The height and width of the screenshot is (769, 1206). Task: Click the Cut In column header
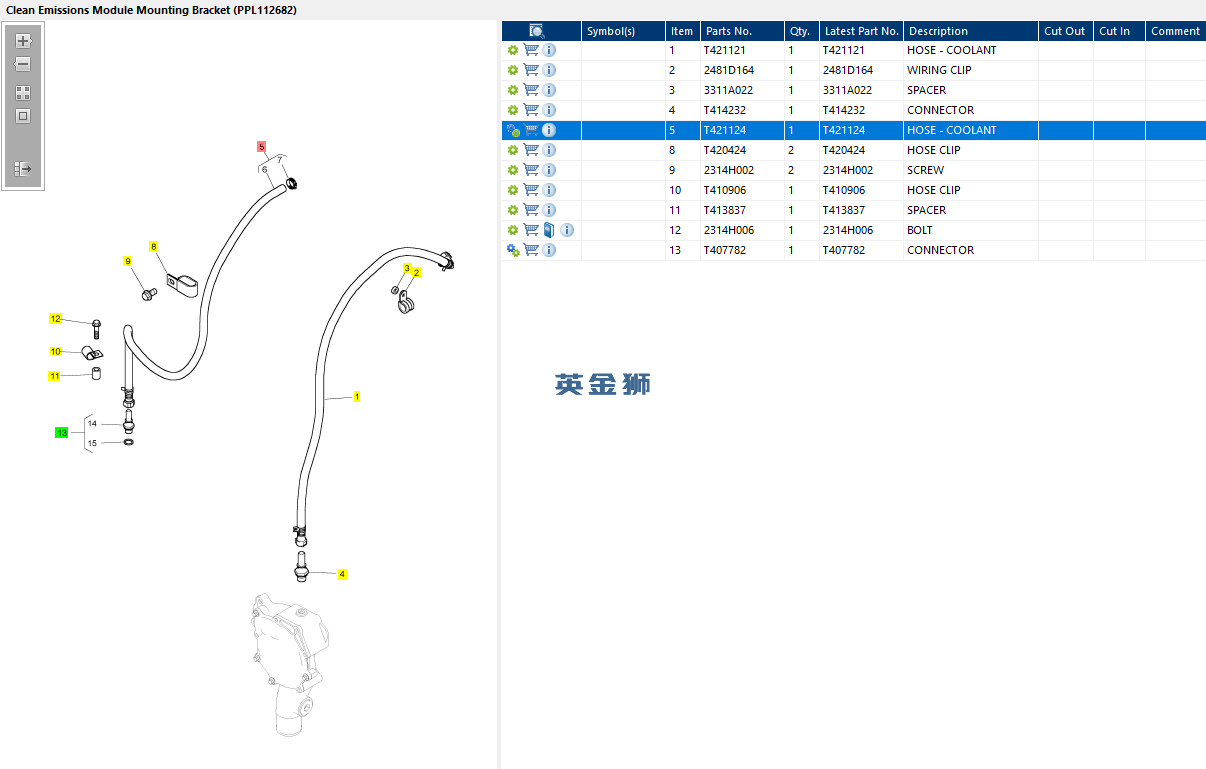pyautogui.click(x=1120, y=31)
